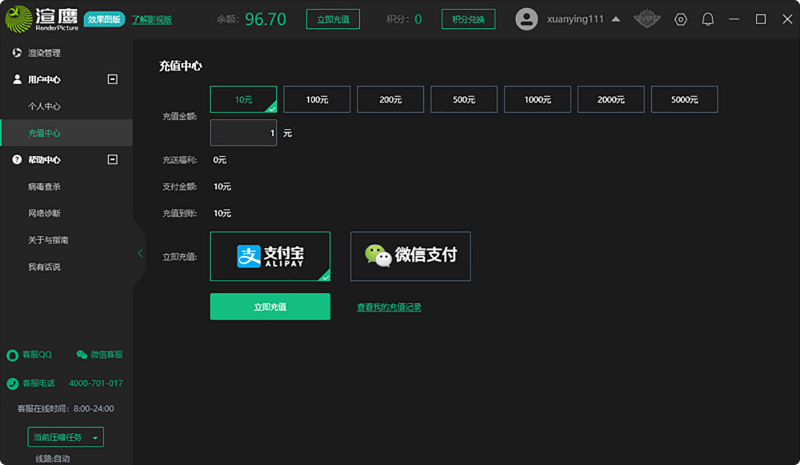Image resolution: width=800 pixels, height=465 pixels.
Task: Select the 1000元 recharge amount
Action: (537, 100)
